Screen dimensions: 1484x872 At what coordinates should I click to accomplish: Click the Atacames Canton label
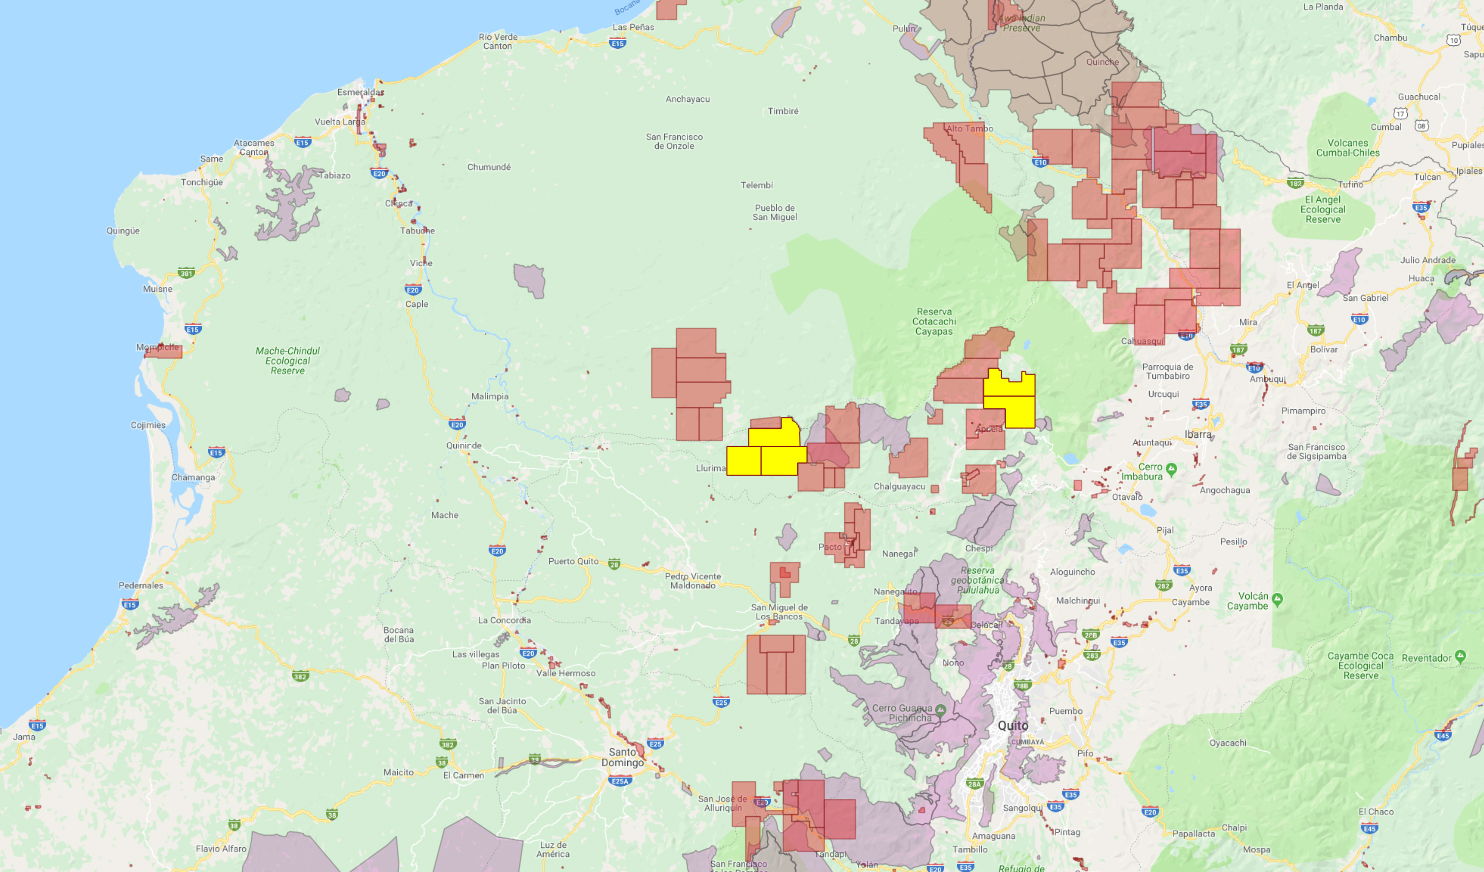pos(254,147)
